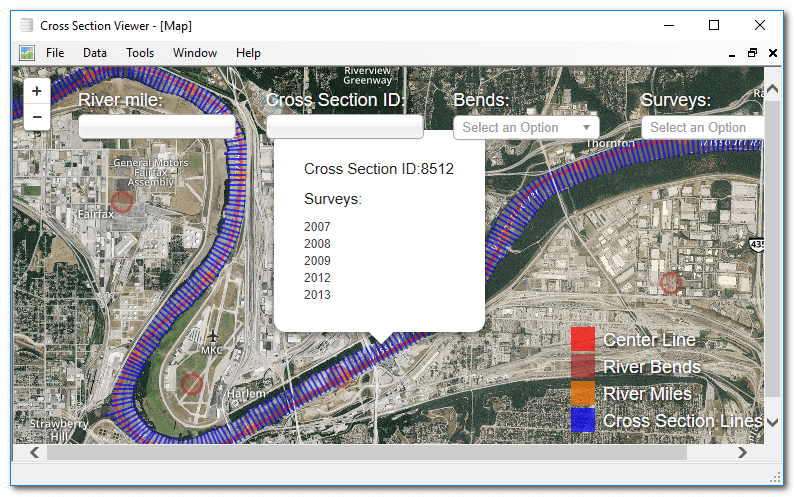
Task: Select the 2008 survey in the popup
Action: pyautogui.click(x=317, y=244)
